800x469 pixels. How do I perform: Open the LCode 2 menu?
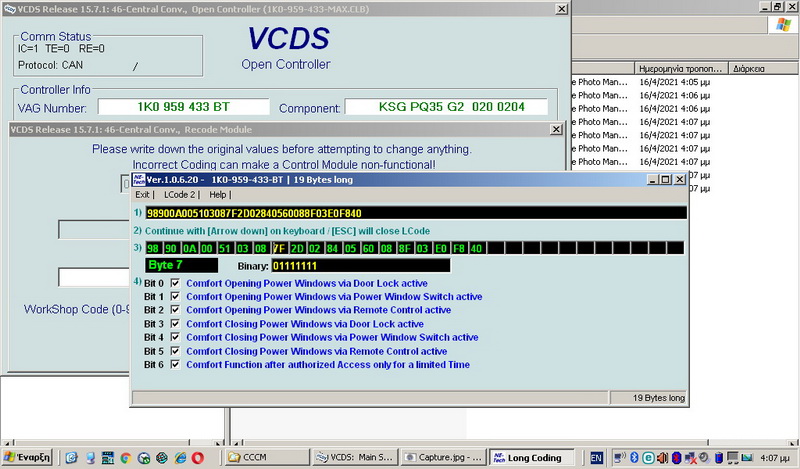pyautogui.click(x=179, y=194)
